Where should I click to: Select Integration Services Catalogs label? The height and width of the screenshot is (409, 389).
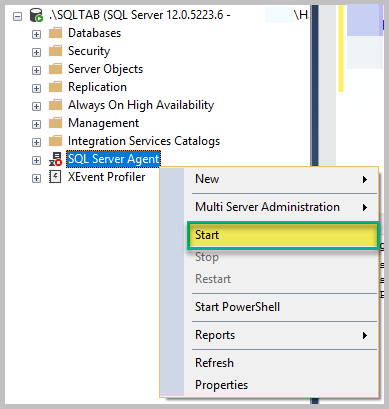pos(144,141)
